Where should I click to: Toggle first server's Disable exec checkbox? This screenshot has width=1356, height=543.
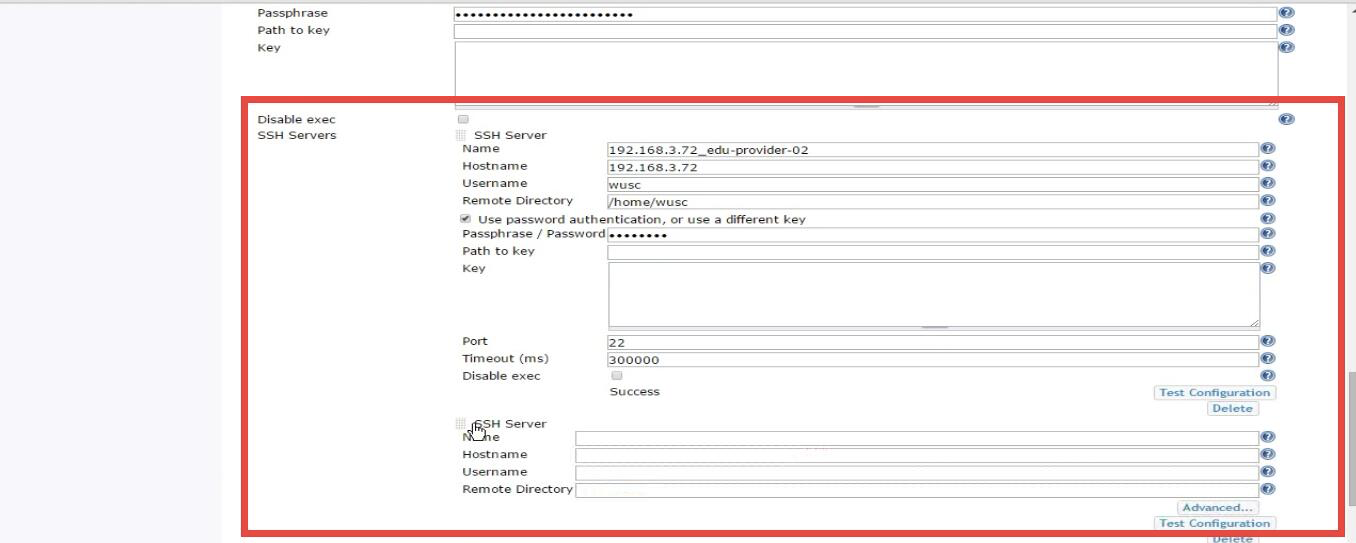[x=617, y=375]
